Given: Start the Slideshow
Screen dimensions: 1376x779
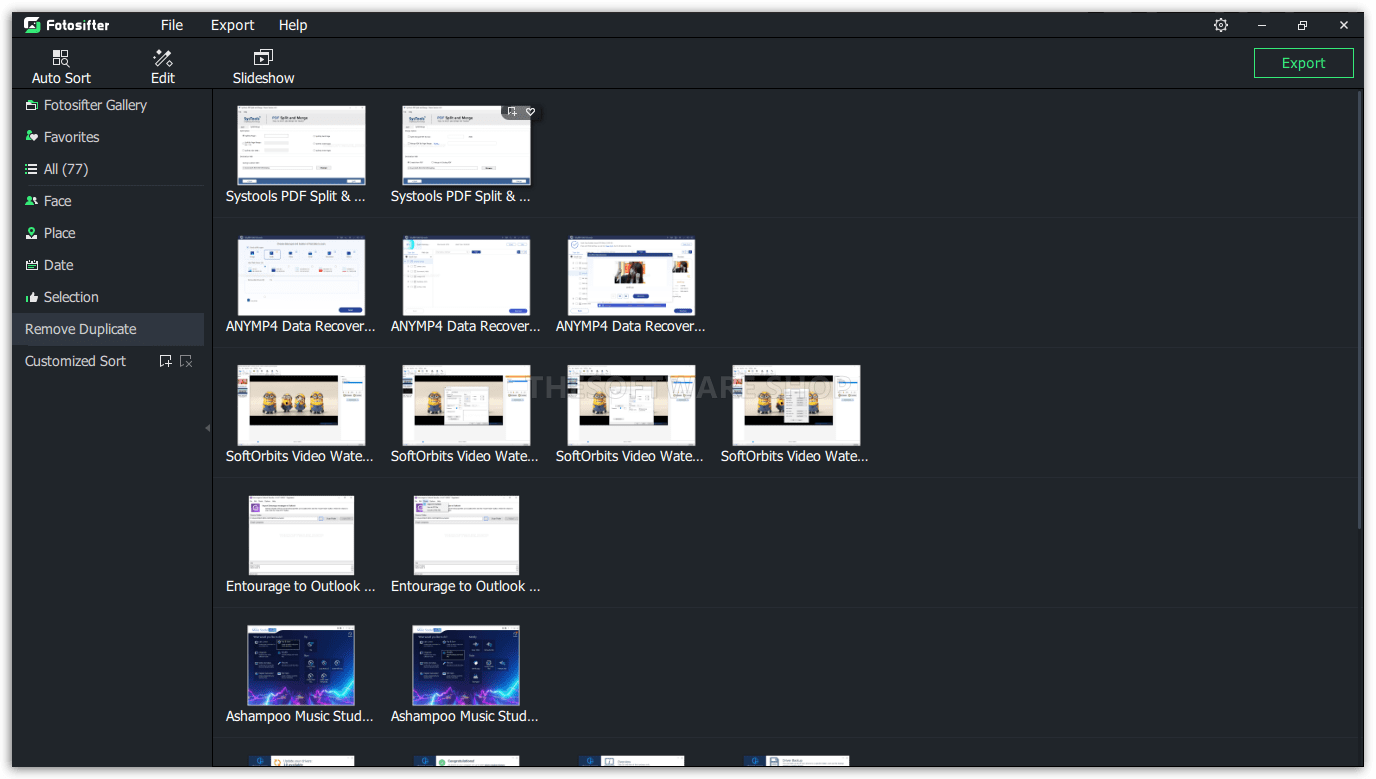Looking at the screenshot, I should pyautogui.click(x=264, y=67).
